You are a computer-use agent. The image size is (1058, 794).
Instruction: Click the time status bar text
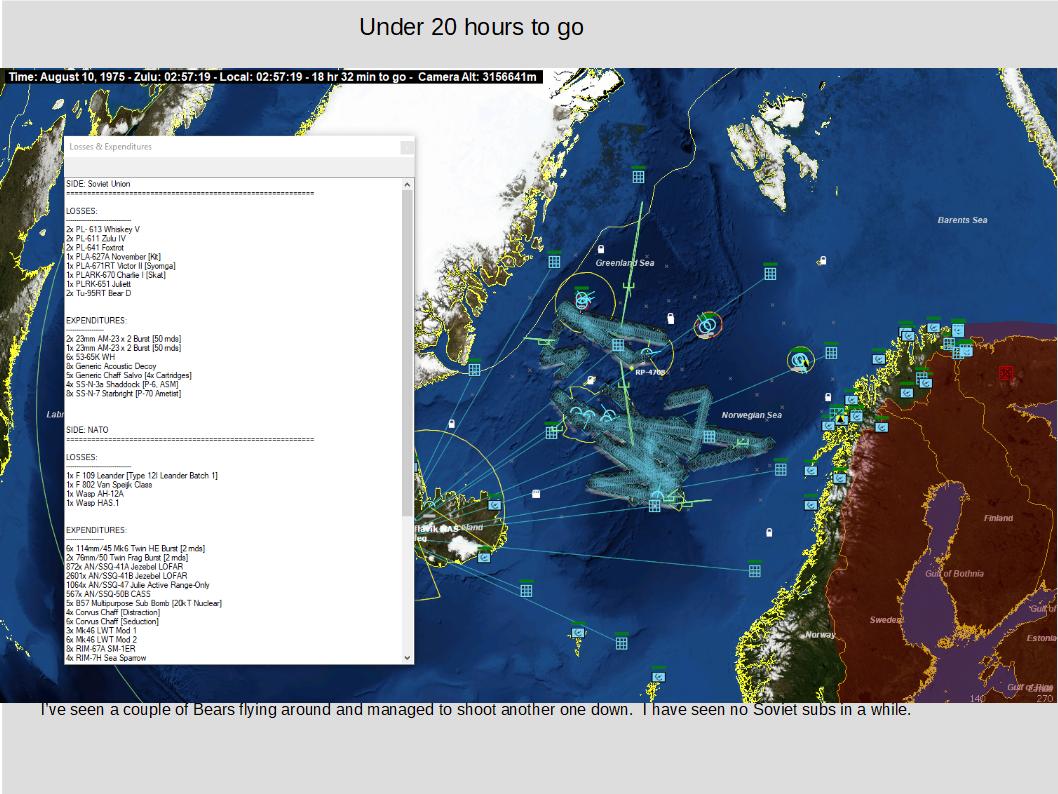pos(273,77)
